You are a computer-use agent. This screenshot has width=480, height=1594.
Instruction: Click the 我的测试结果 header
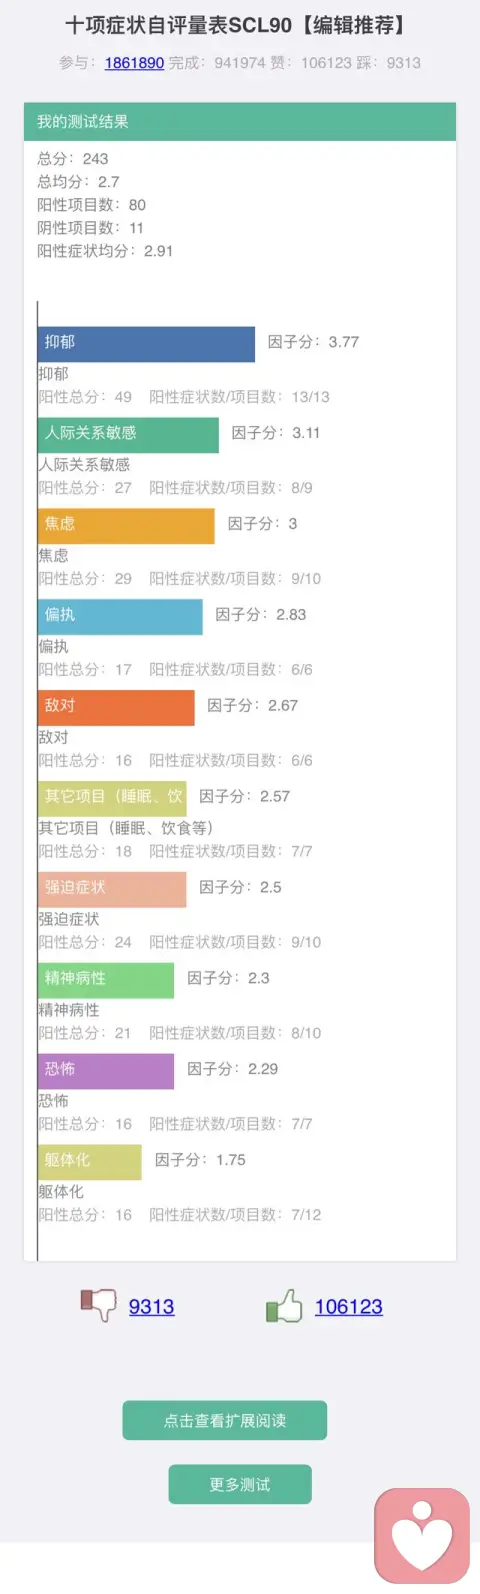coord(240,122)
